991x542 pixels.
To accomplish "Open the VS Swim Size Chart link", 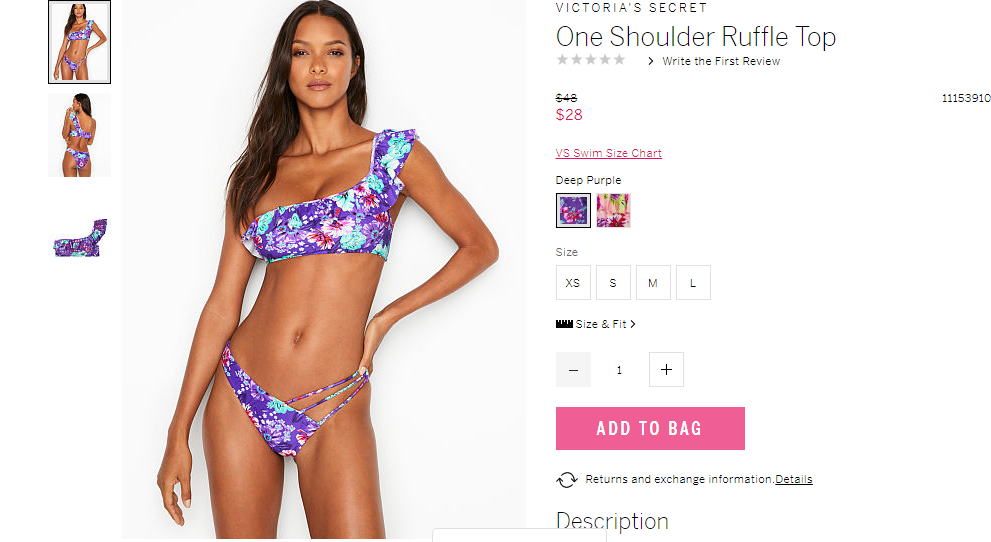I will tap(609, 153).
